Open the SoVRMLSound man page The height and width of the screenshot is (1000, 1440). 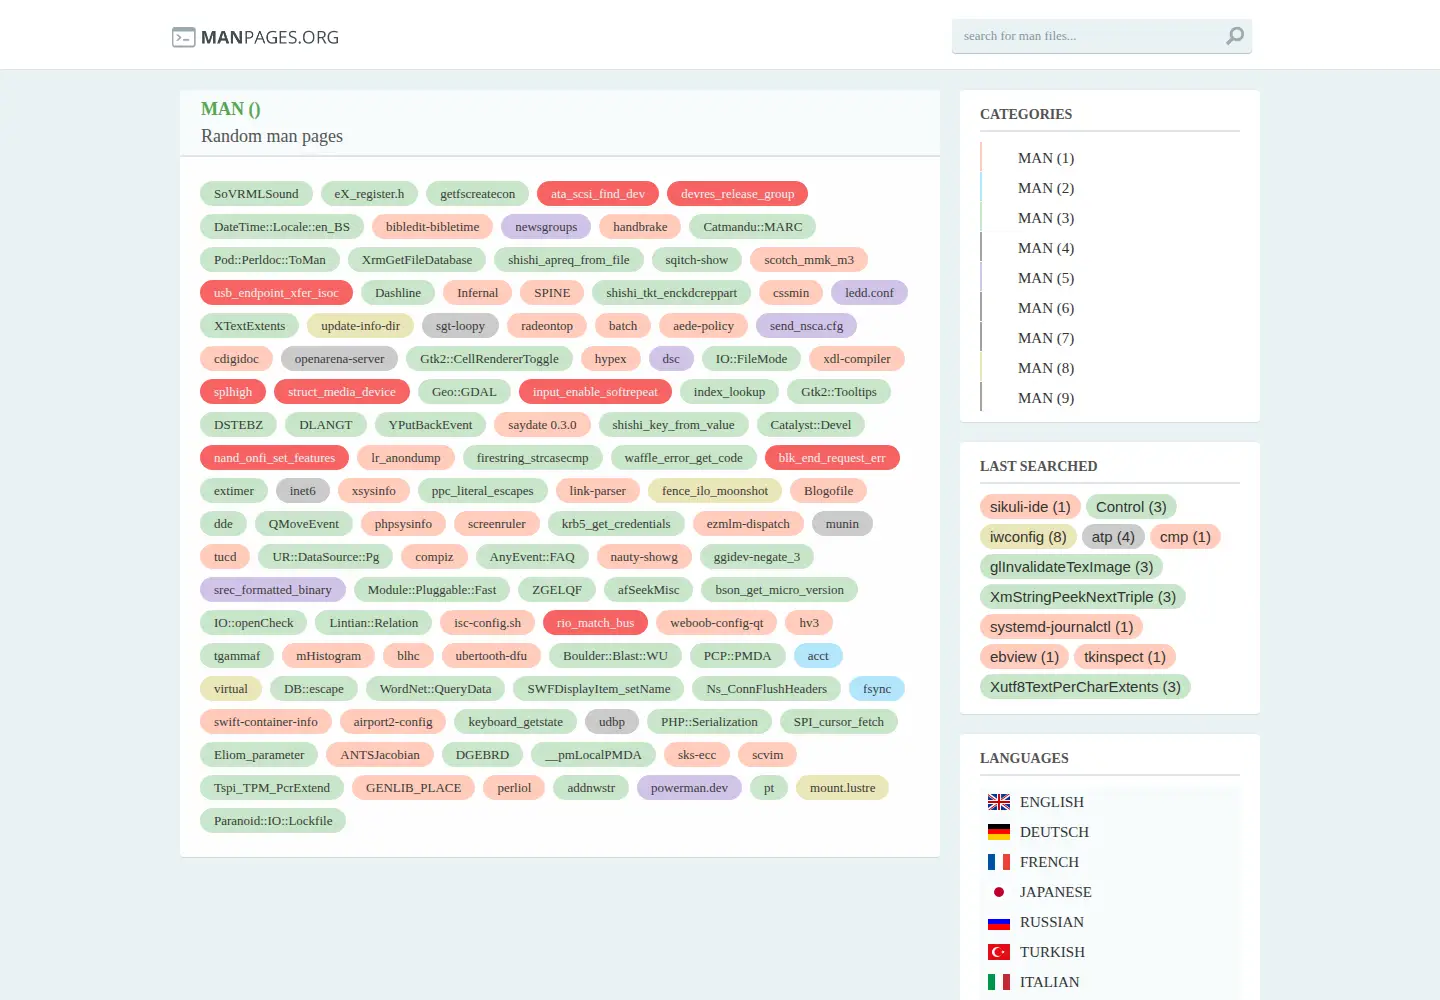tap(256, 194)
